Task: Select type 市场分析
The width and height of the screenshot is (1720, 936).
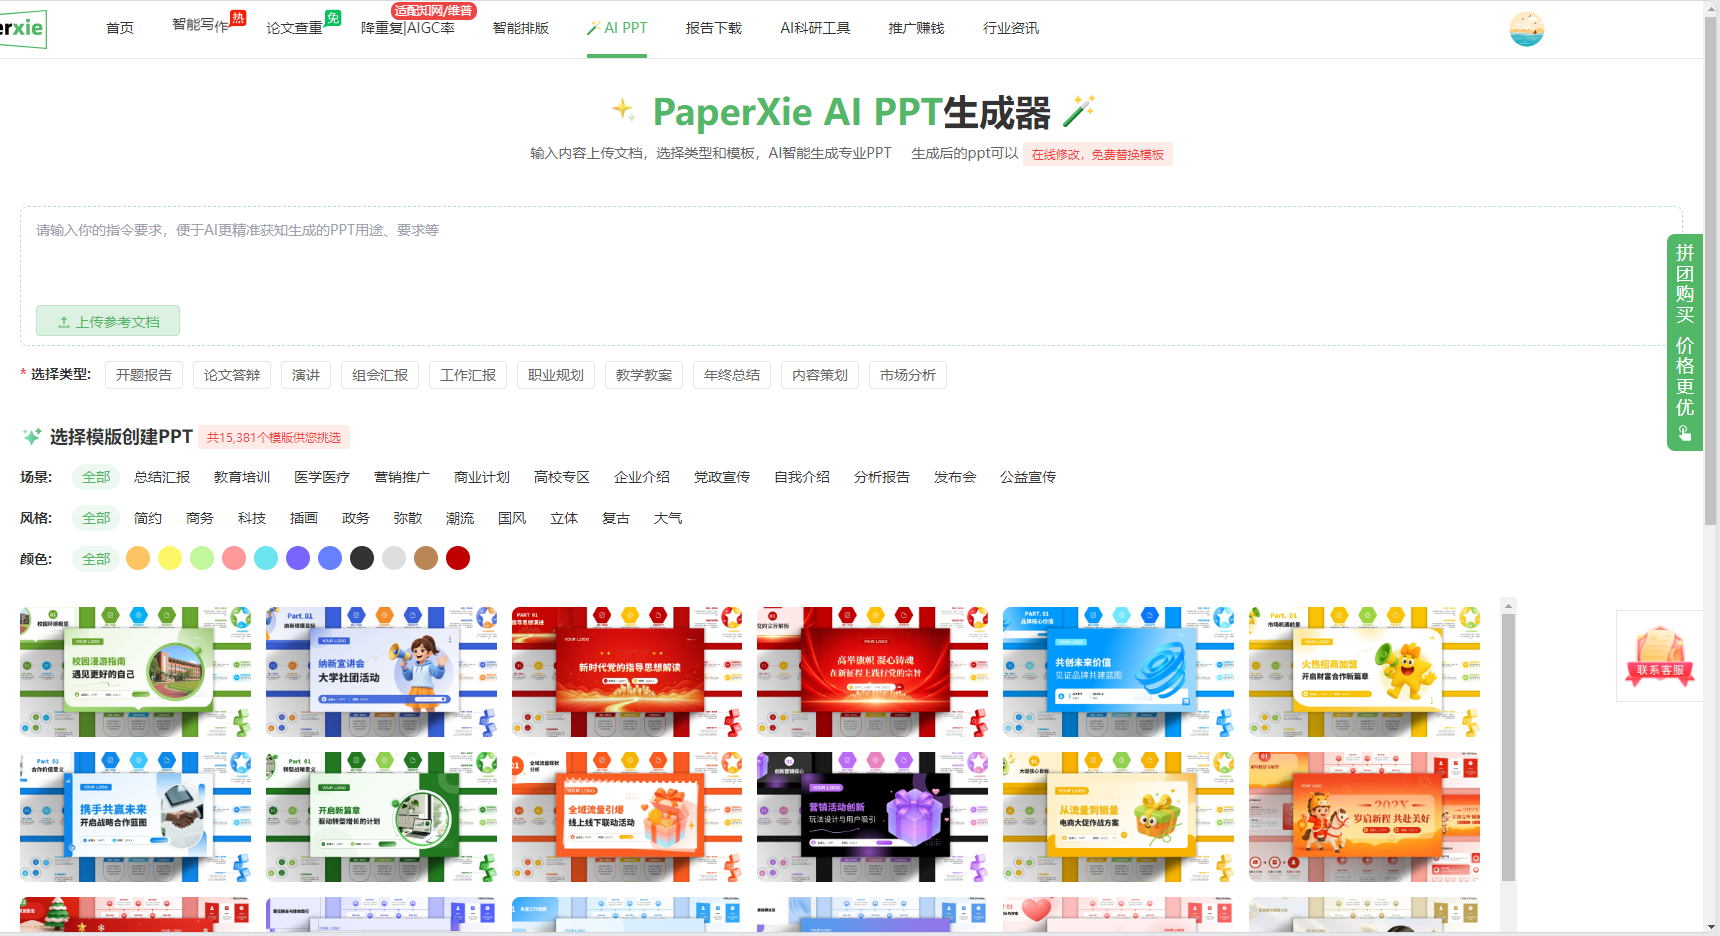Action: (908, 375)
